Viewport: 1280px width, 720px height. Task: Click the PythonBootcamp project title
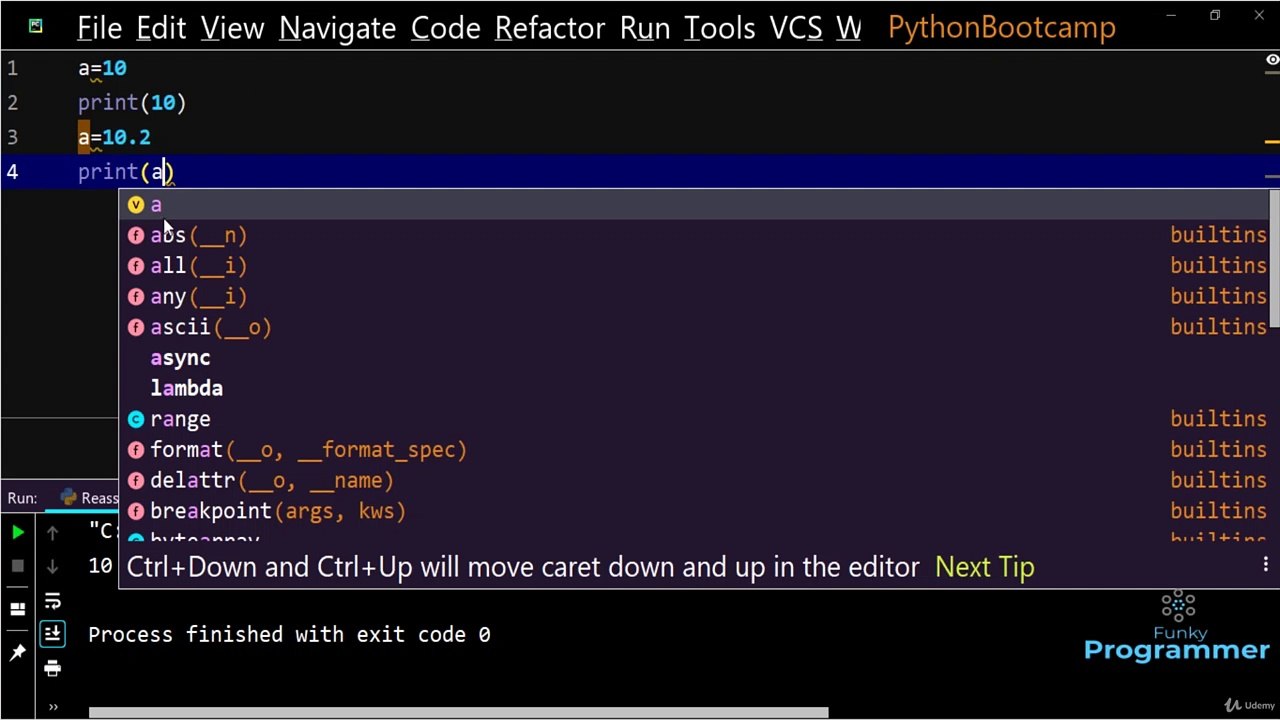pyautogui.click(x=1001, y=28)
